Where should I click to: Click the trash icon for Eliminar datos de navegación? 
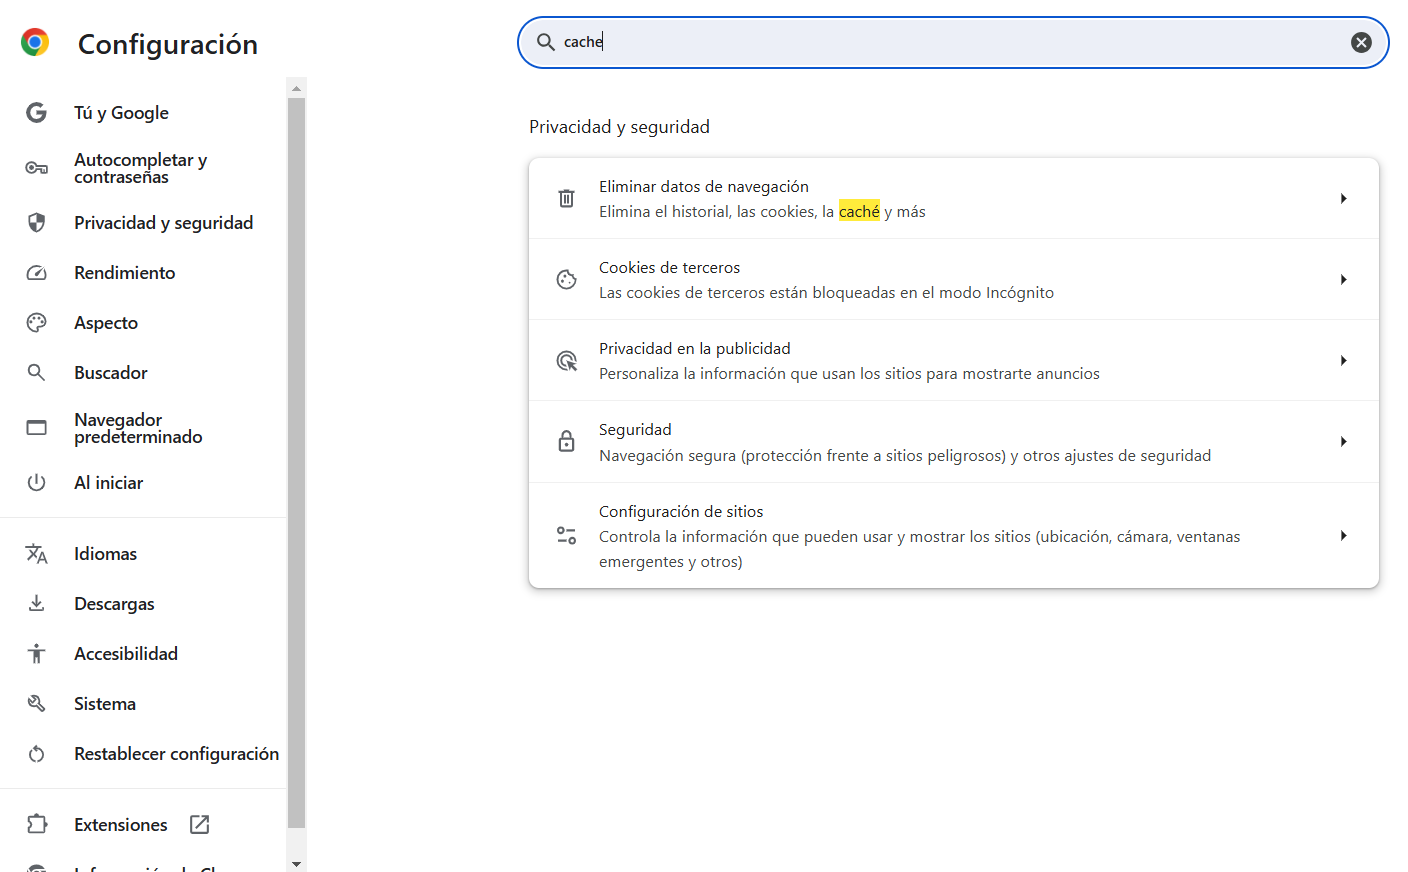pos(566,198)
